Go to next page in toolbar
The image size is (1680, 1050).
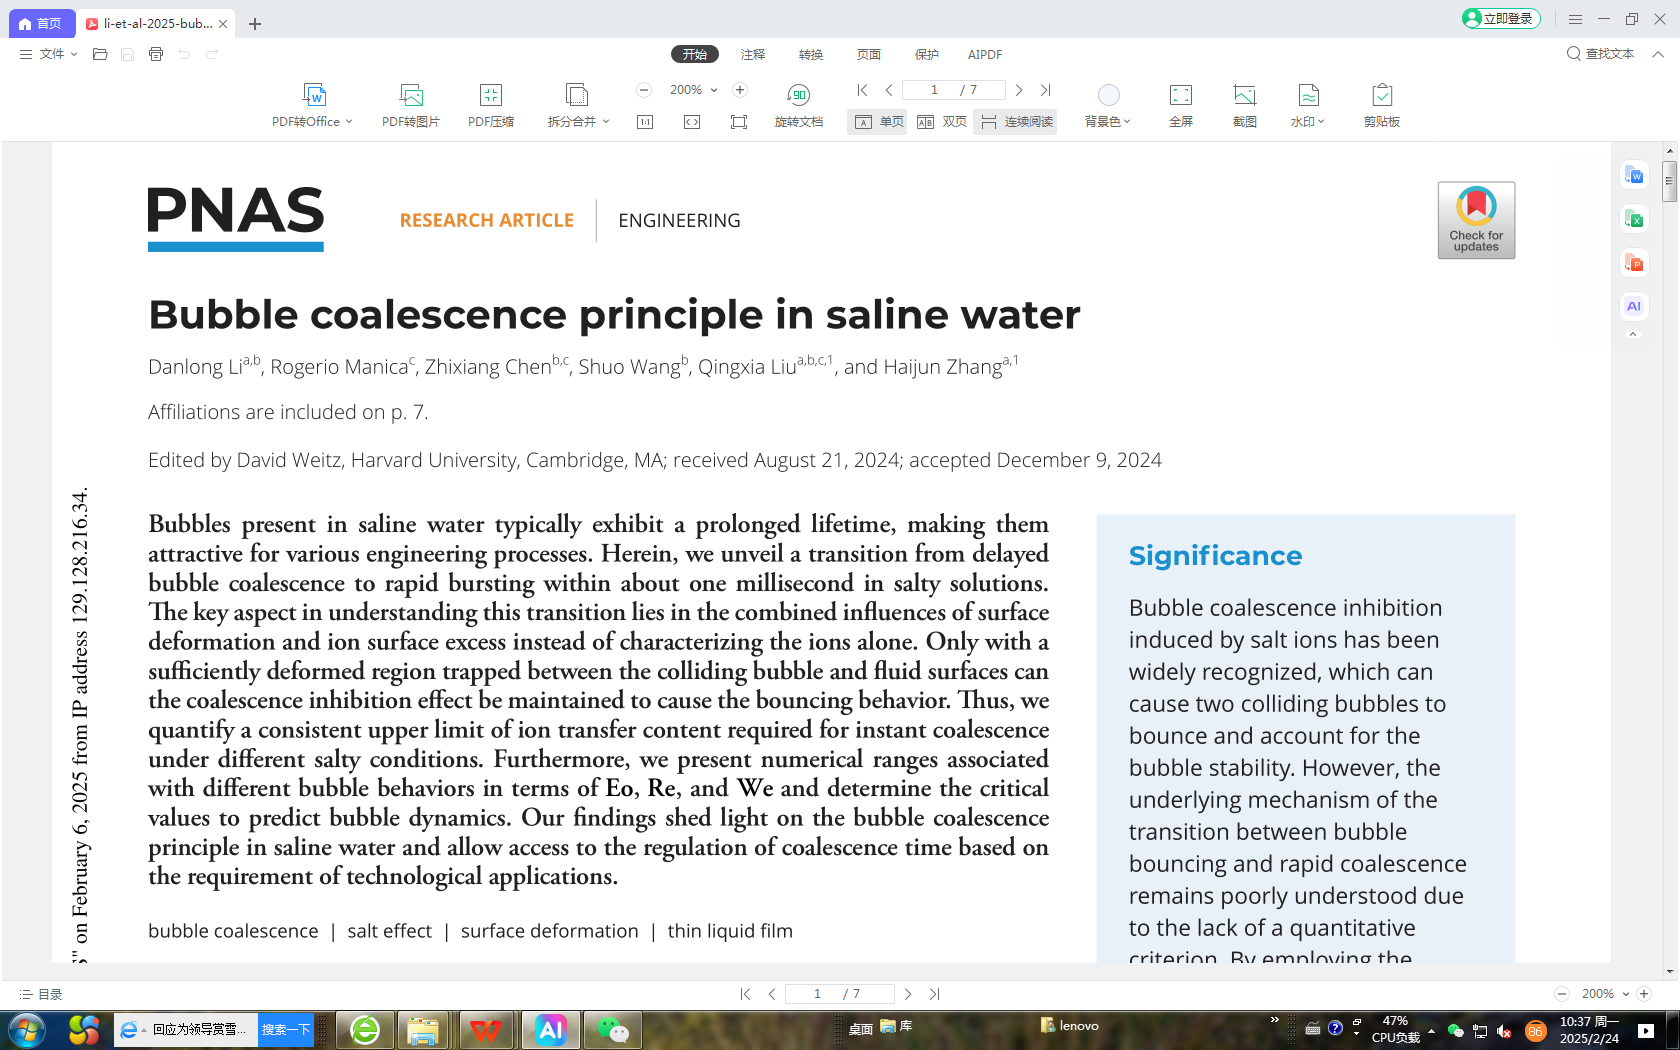pyautogui.click(x=1019, y=90)
